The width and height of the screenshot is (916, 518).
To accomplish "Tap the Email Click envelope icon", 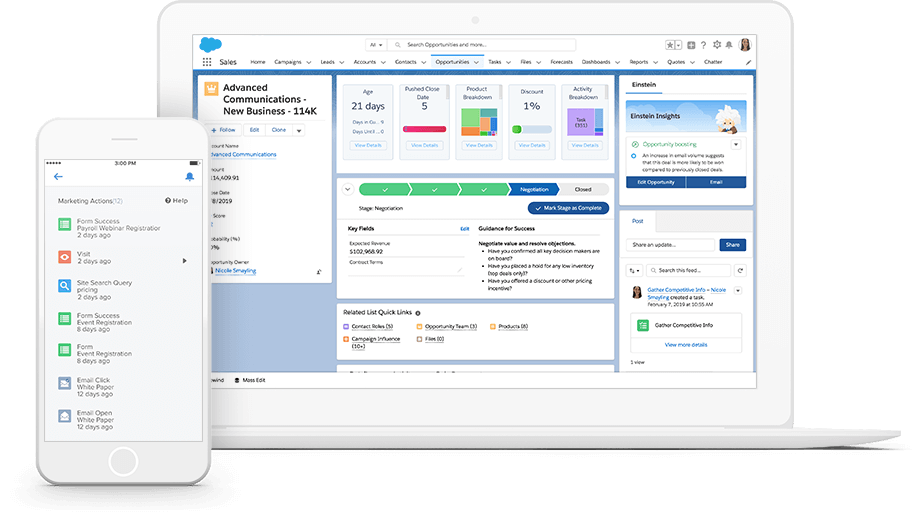I will point(65,383).
